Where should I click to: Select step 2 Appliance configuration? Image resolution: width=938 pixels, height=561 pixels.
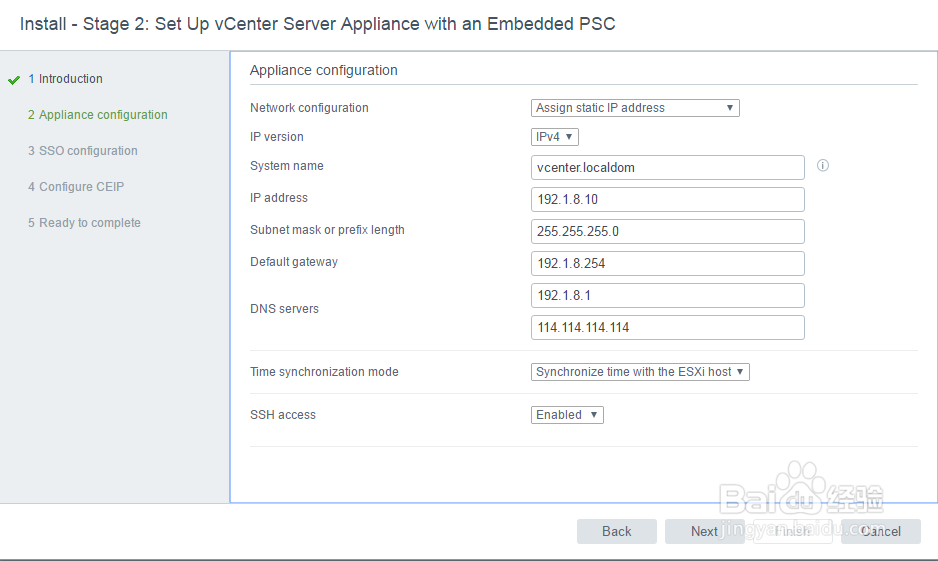[98, 115]
